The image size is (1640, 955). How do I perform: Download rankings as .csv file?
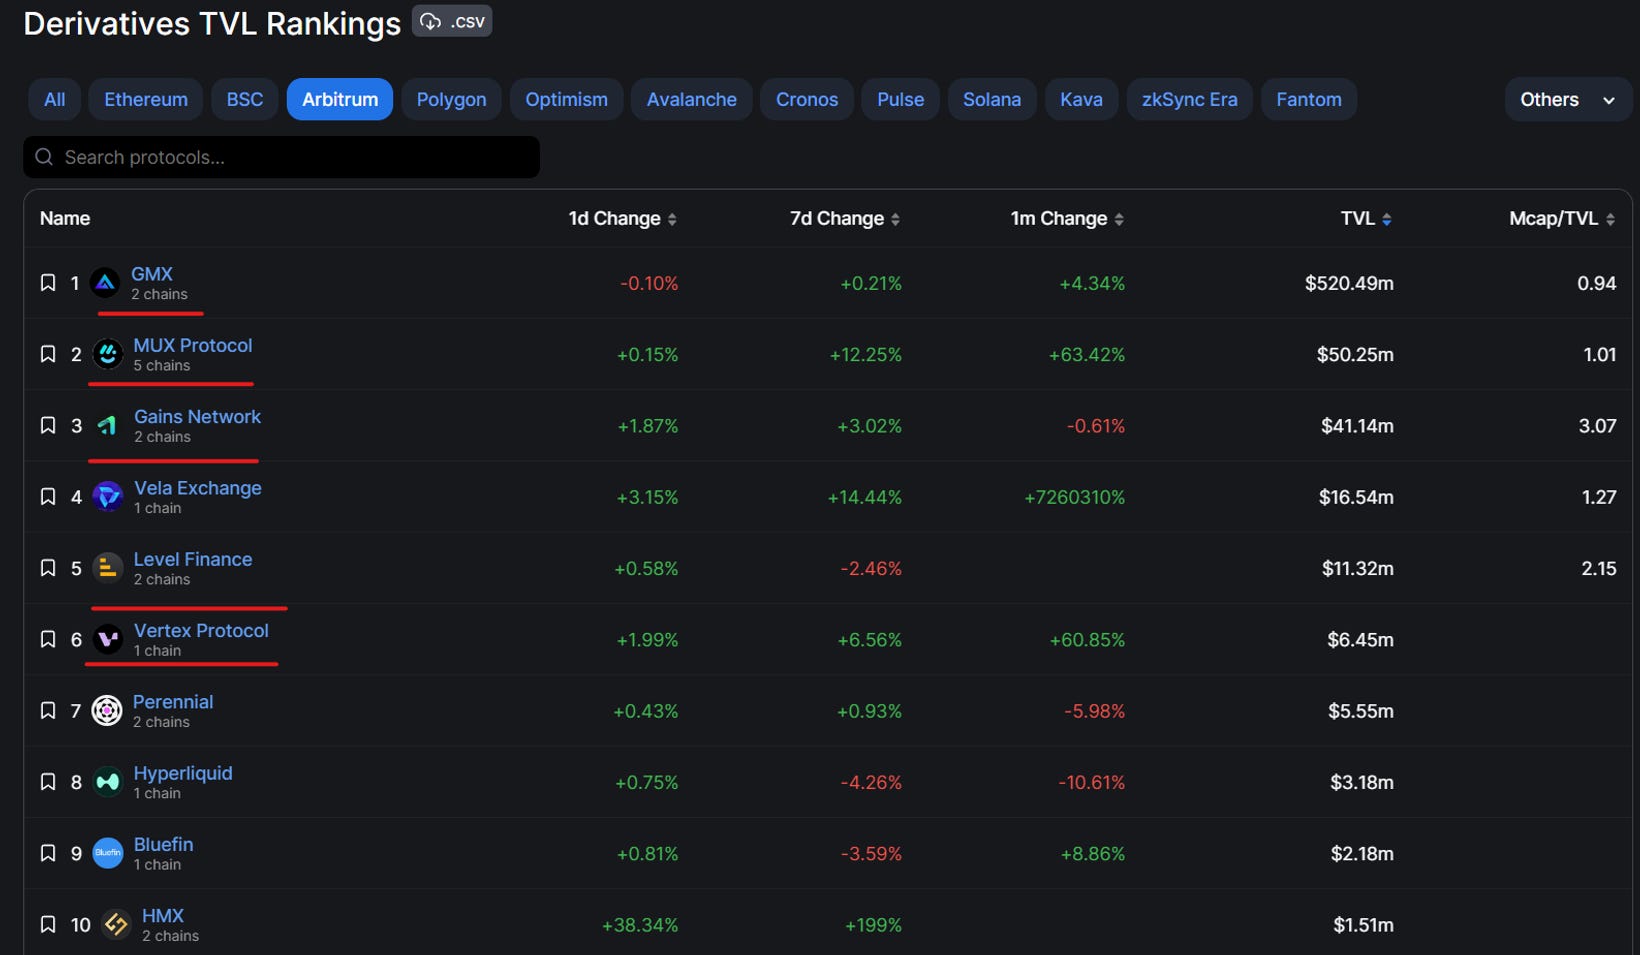[x=452, y=21]
